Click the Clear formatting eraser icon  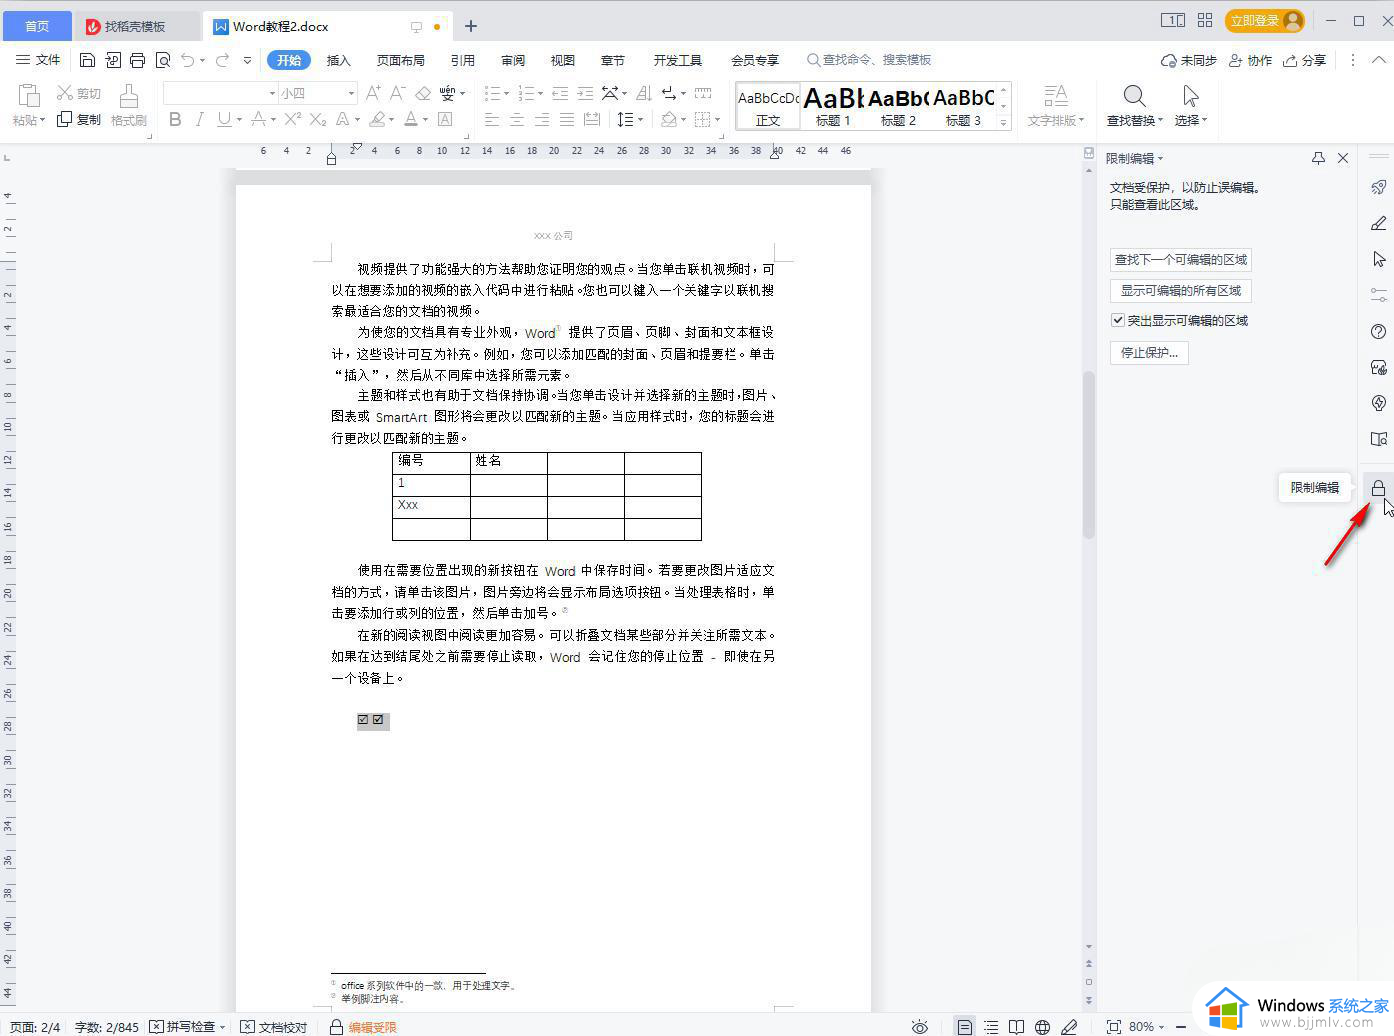(x=423, y=93)
